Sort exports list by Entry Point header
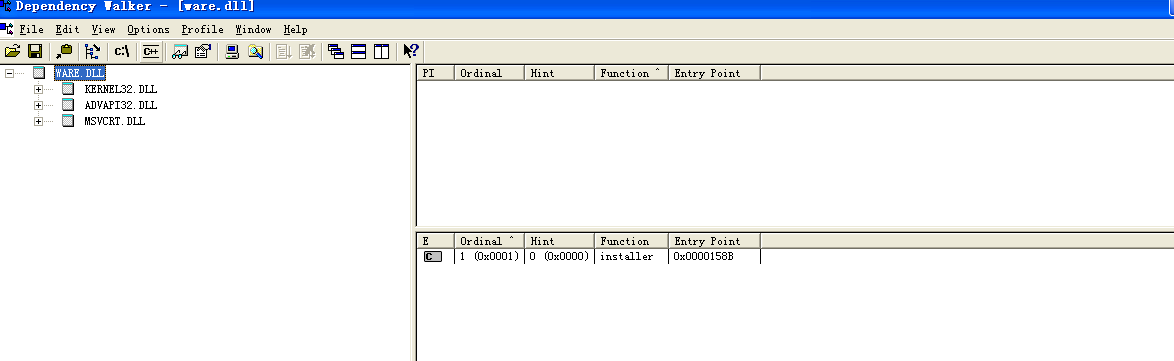 pos(714,240)
